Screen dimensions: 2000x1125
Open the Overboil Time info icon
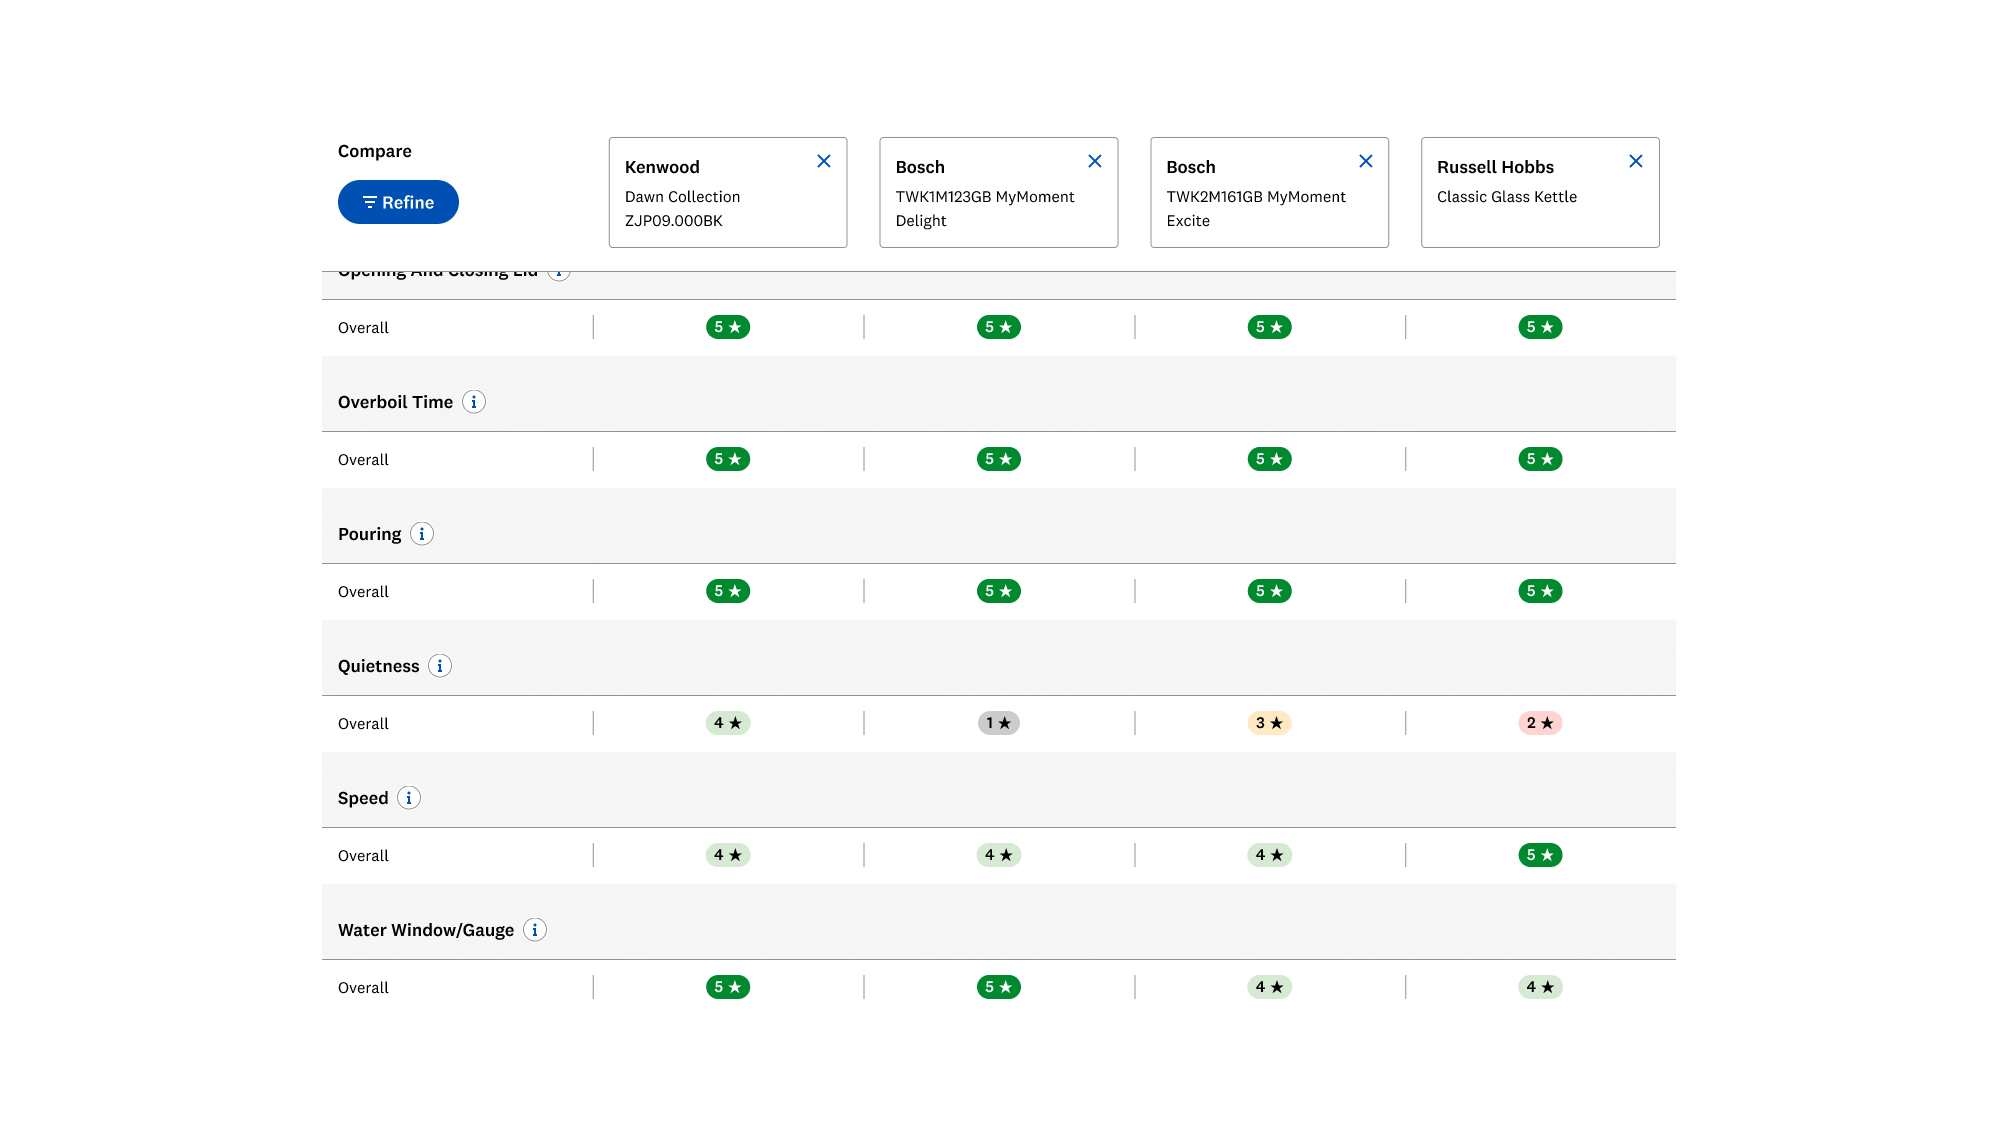tap(474, 402)
